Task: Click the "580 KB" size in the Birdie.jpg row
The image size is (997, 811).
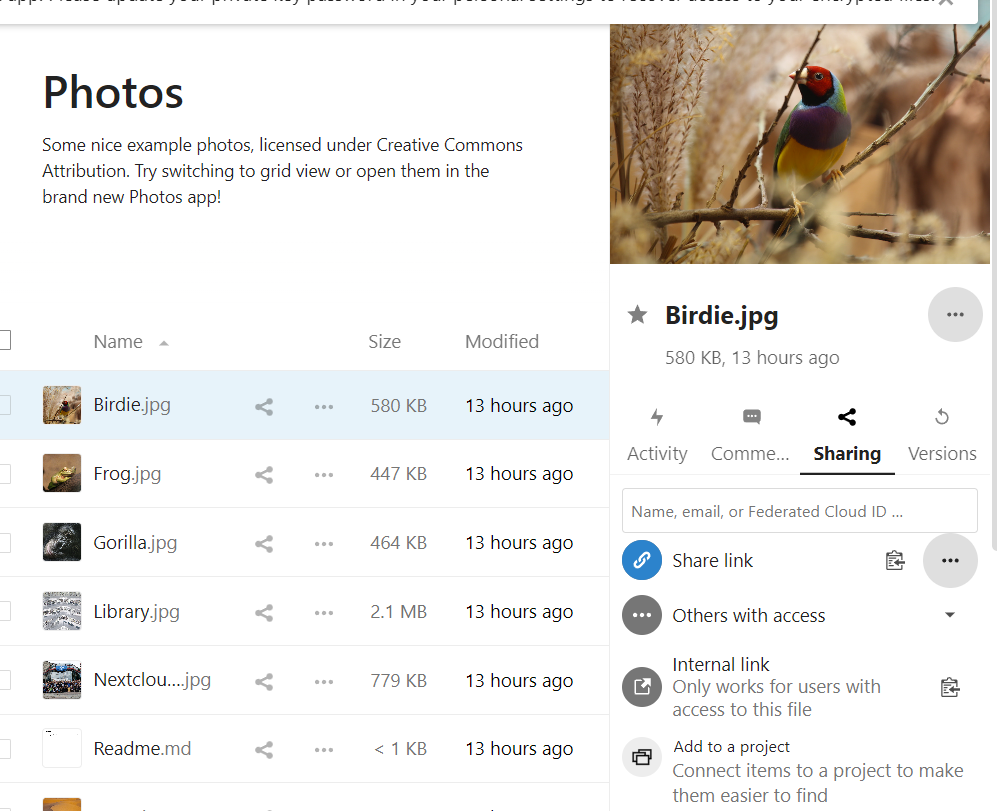Action: [399, 406]
